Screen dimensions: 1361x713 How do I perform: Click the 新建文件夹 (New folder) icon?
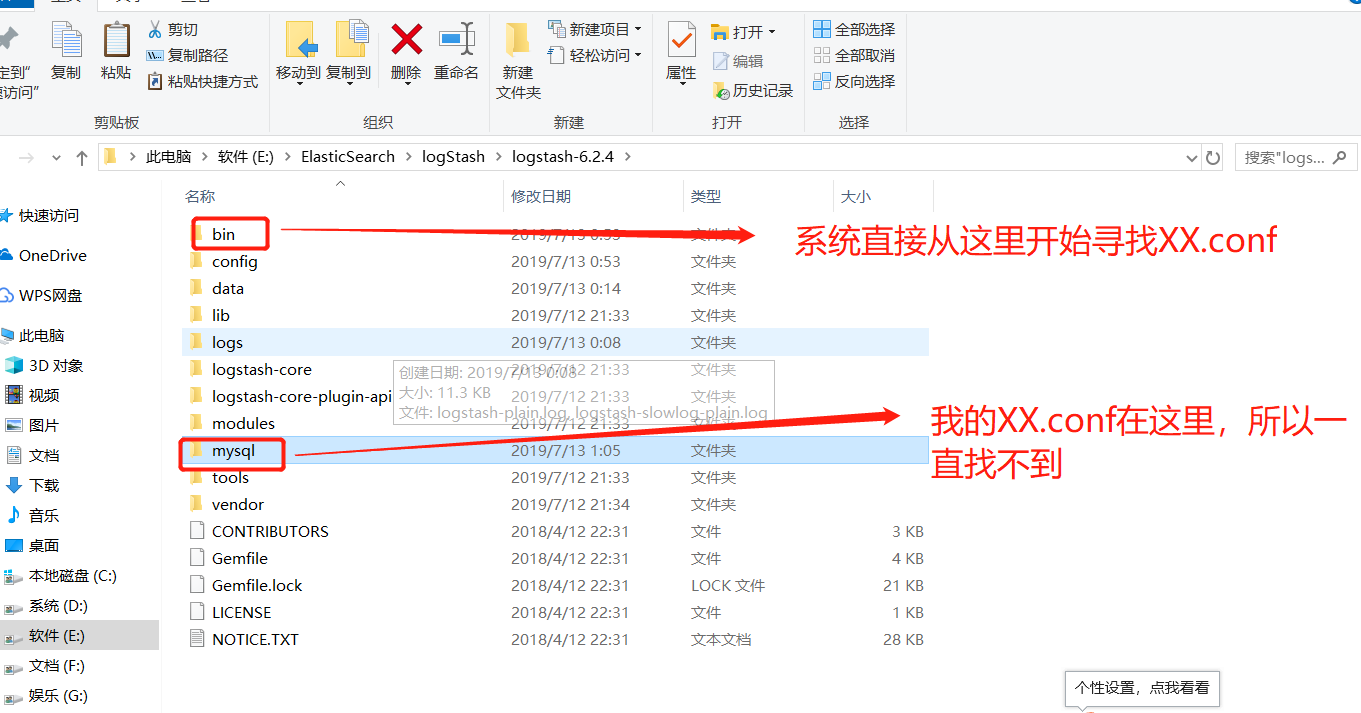click(517, 55)
